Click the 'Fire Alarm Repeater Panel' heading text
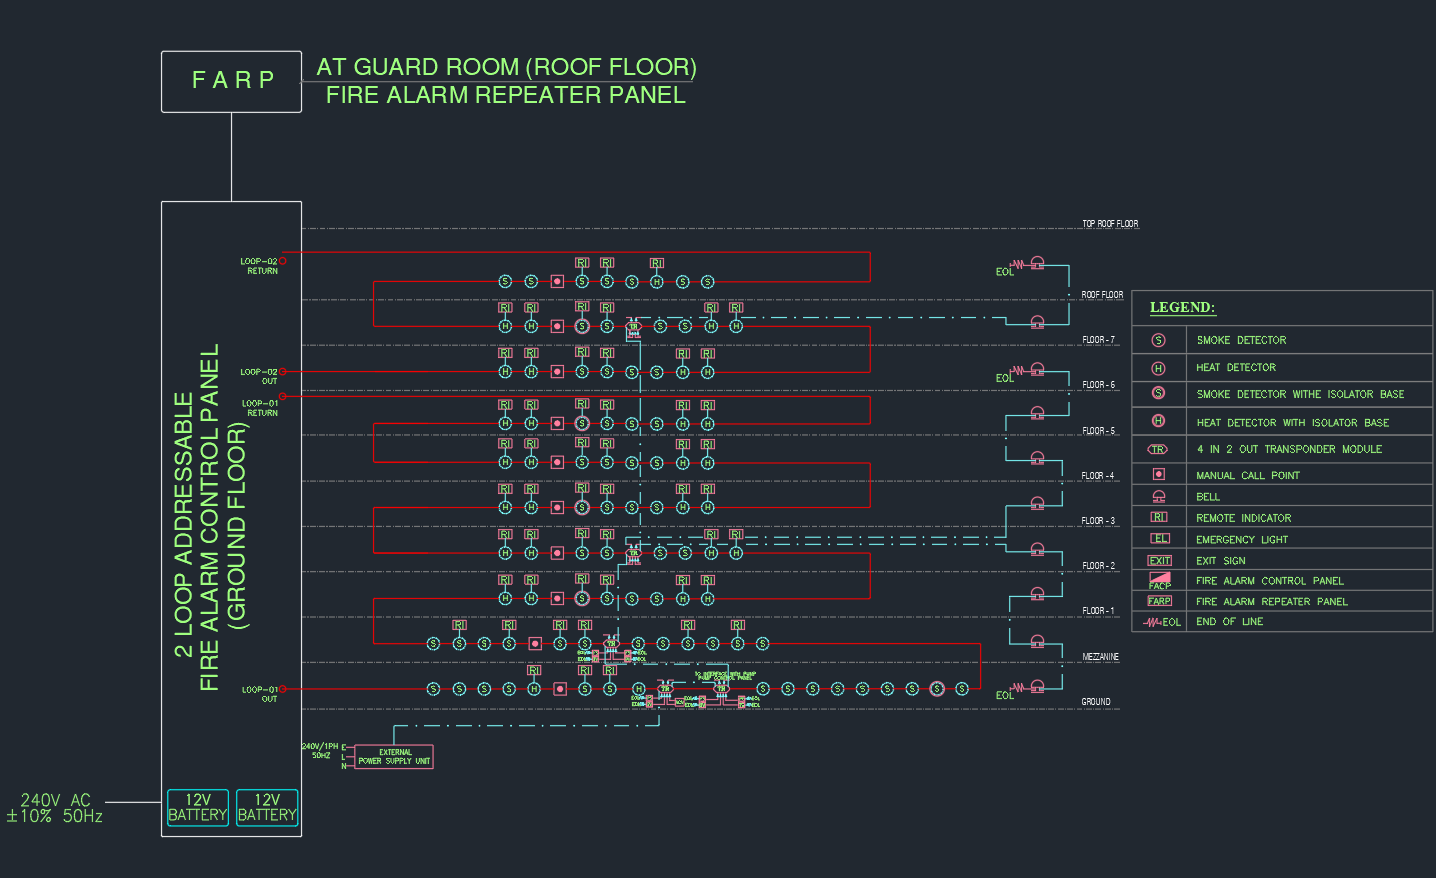 (505, 95)
